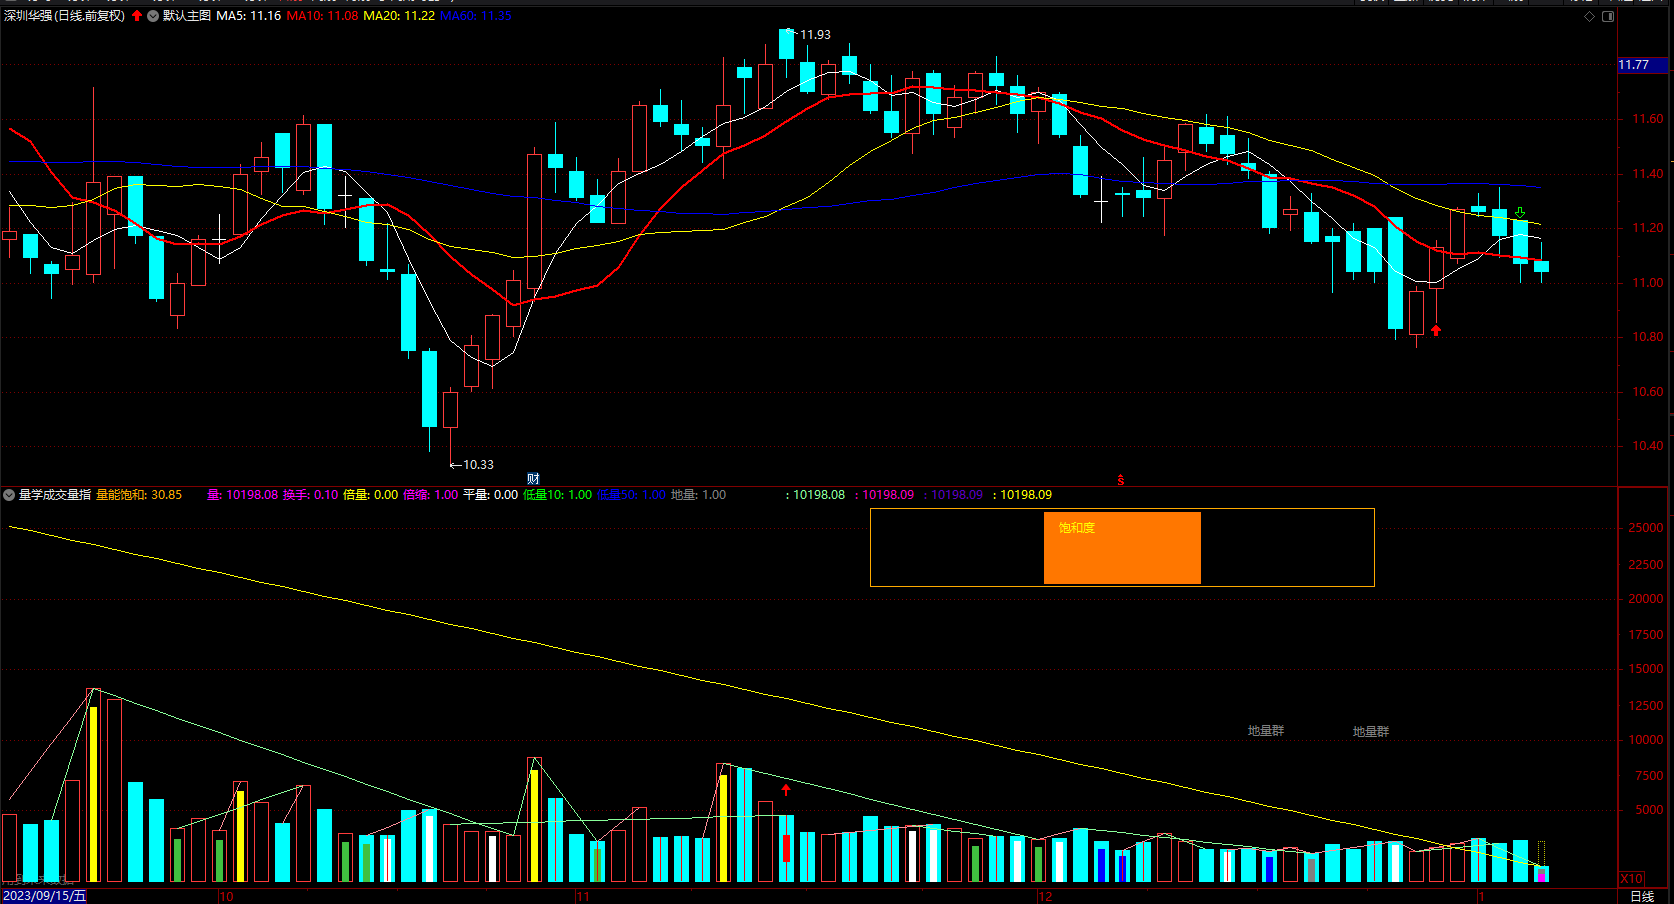Expand the 默认主图 indicator dropdown arrow
This screenshot has height=904, width=1674.
(x=153, y=16)
